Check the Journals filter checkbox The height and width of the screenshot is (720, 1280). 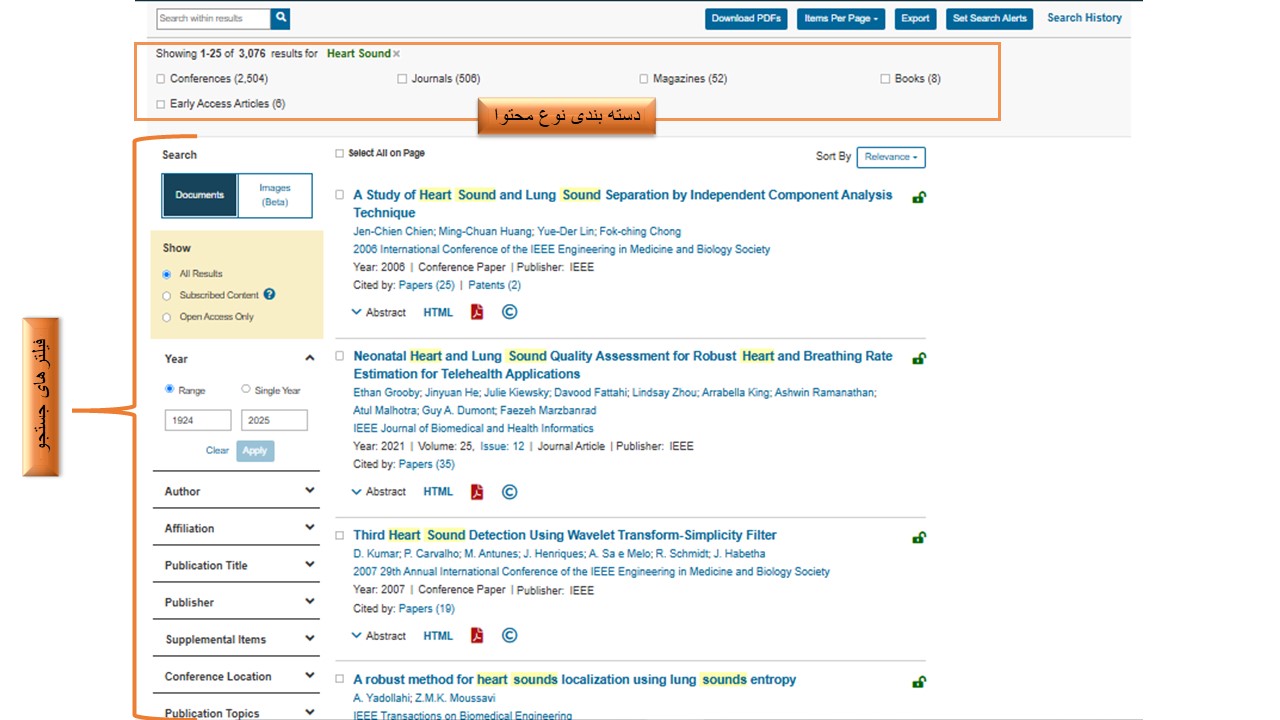402,79
